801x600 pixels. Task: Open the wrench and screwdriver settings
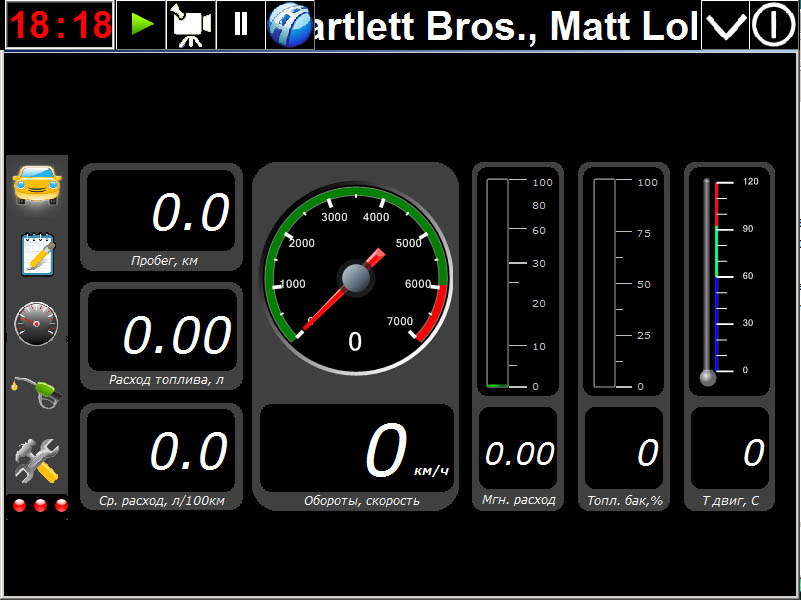[37, 461]
